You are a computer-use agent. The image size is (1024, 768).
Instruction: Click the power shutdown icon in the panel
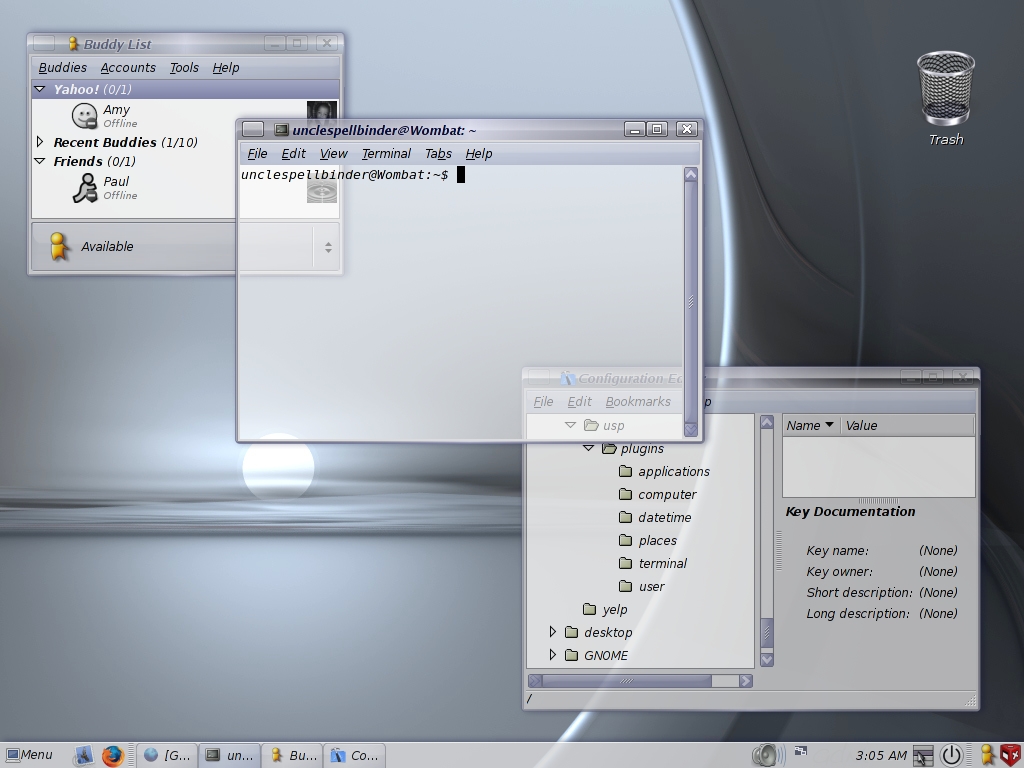tap(951, 756)
